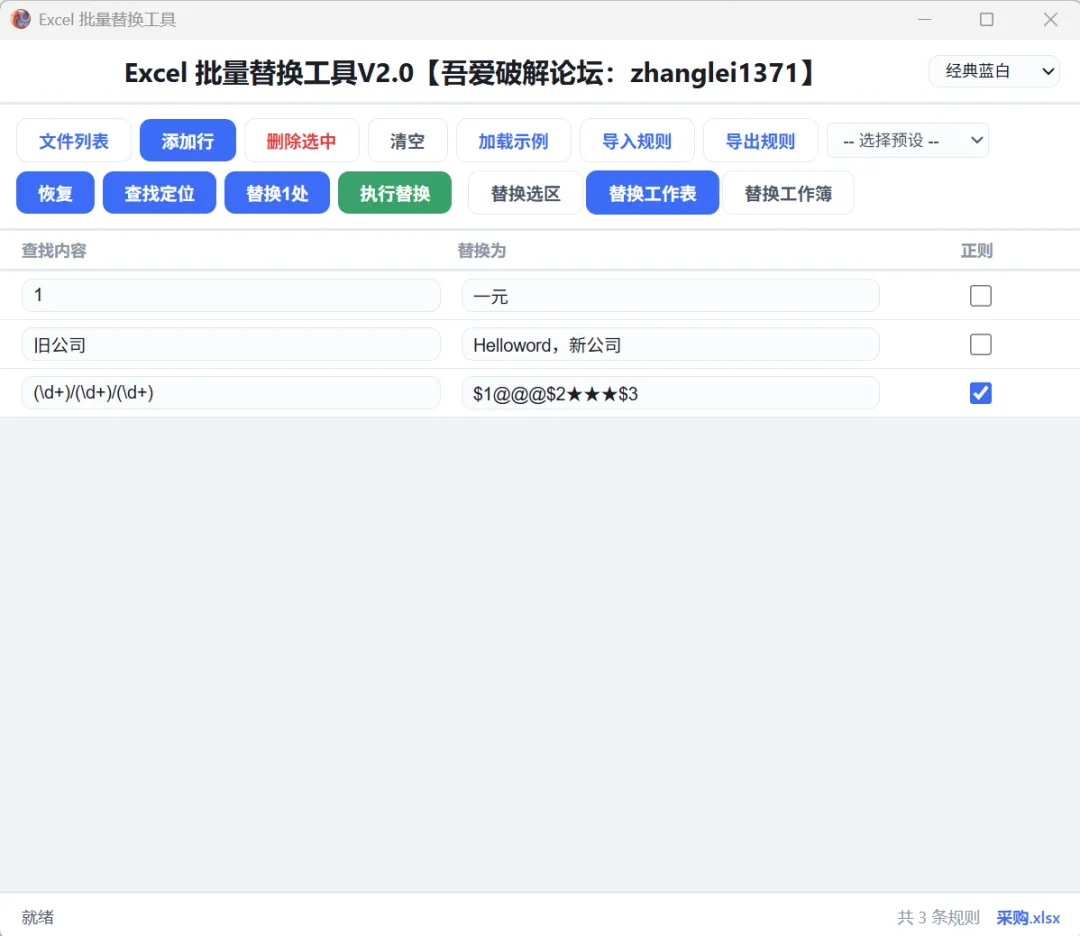Click 导出规则 to export rules
Image resolution: width=1080 pixels, height=936 pixels.
[760, 141]
